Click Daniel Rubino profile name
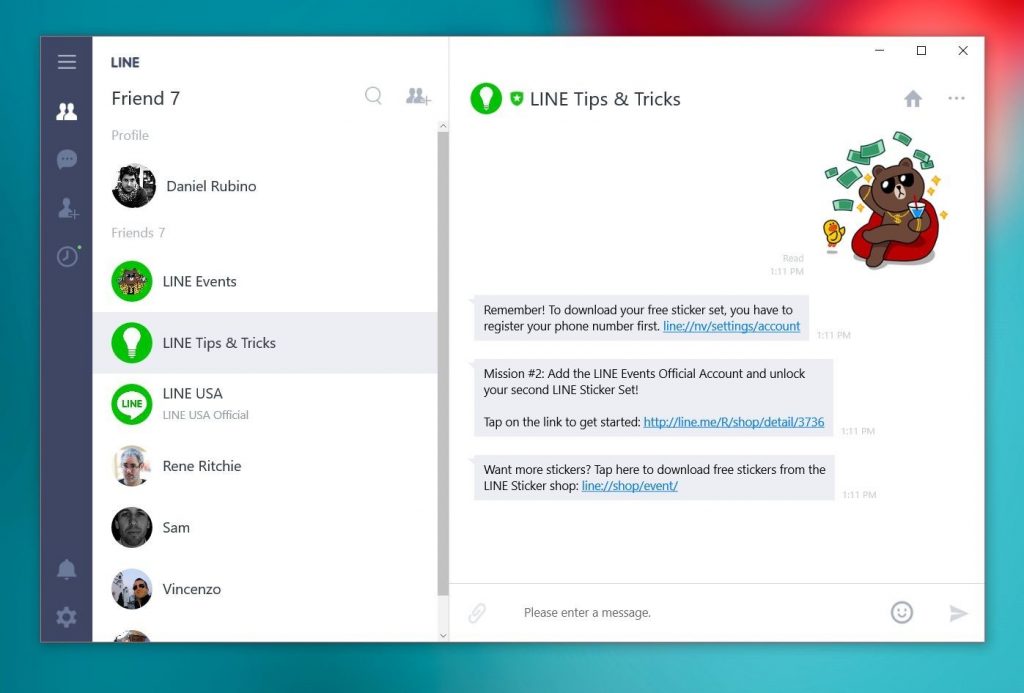The width and height of the screenshot is (1024, 693). (x=211, y=186)
